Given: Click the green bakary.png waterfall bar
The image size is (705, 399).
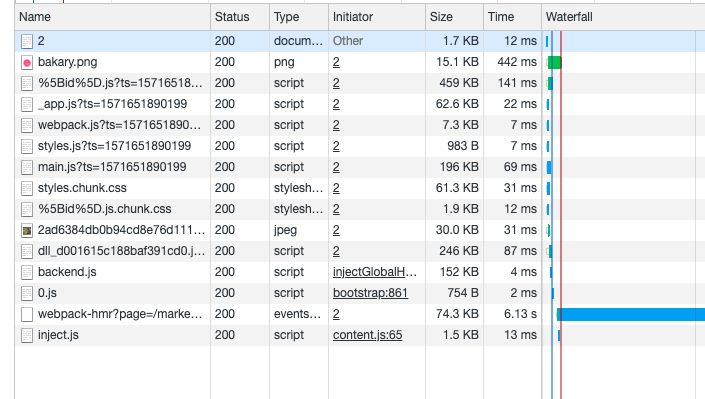Looking at the screenshot, I should 555,63.
